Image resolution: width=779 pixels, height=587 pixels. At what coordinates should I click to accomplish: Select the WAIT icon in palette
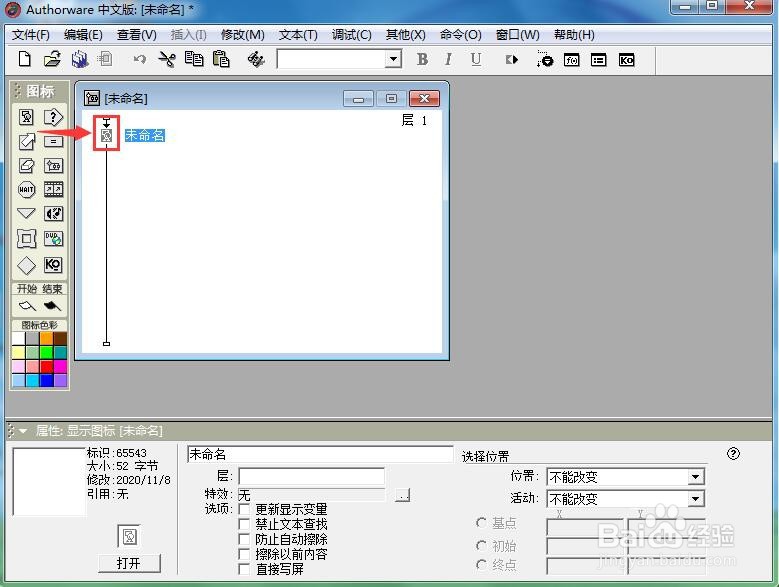click(26, 189)
